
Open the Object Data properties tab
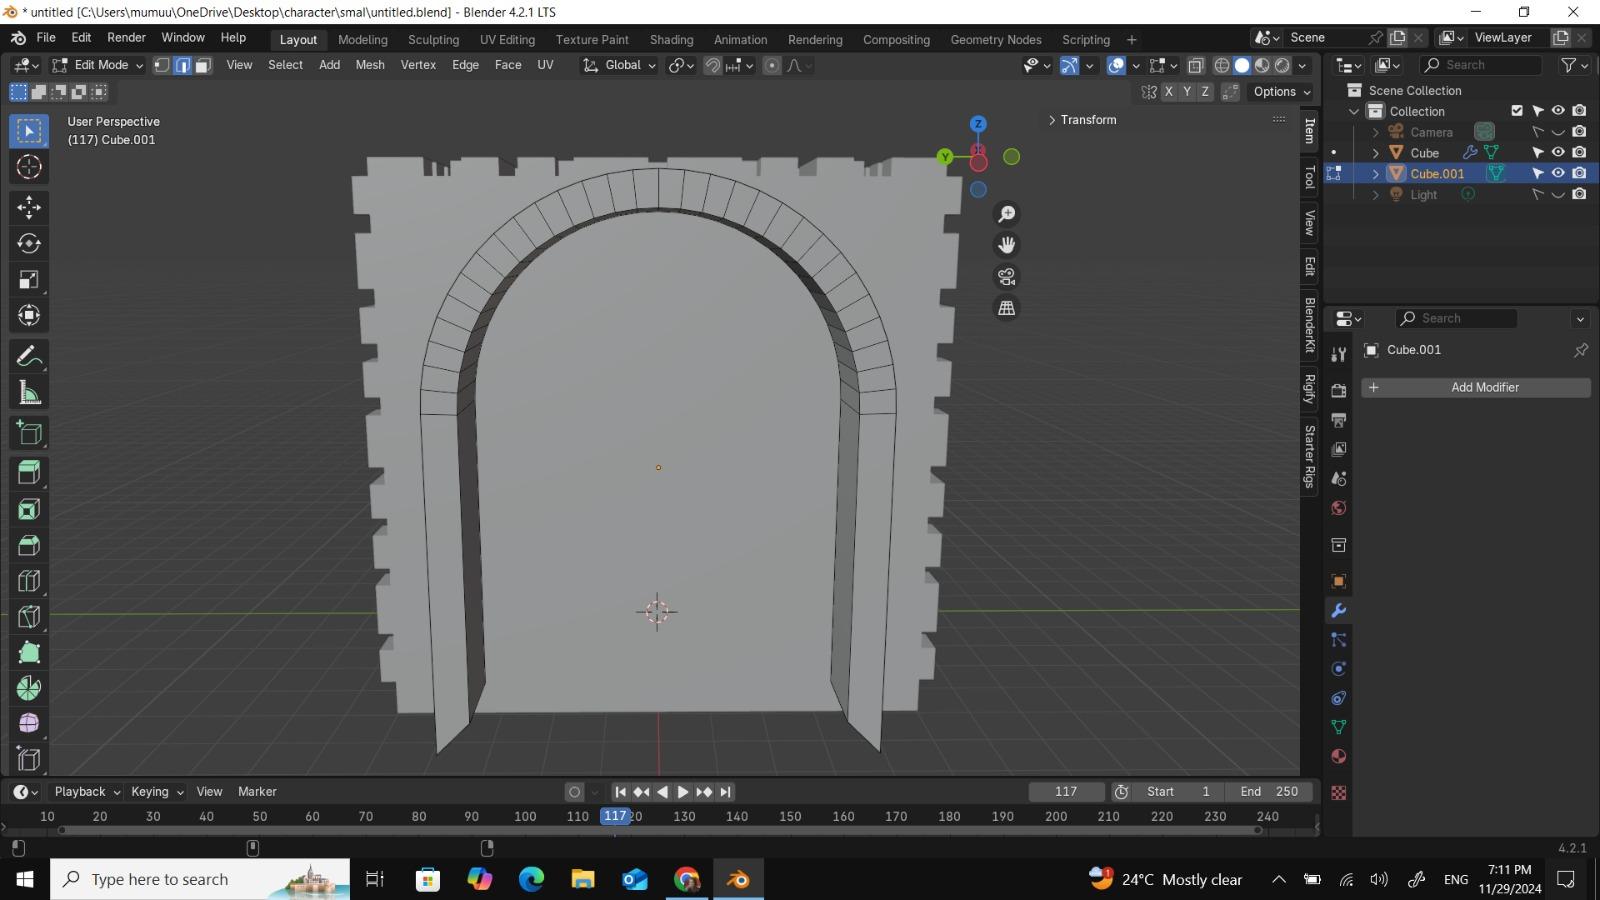coord(1339,727)
